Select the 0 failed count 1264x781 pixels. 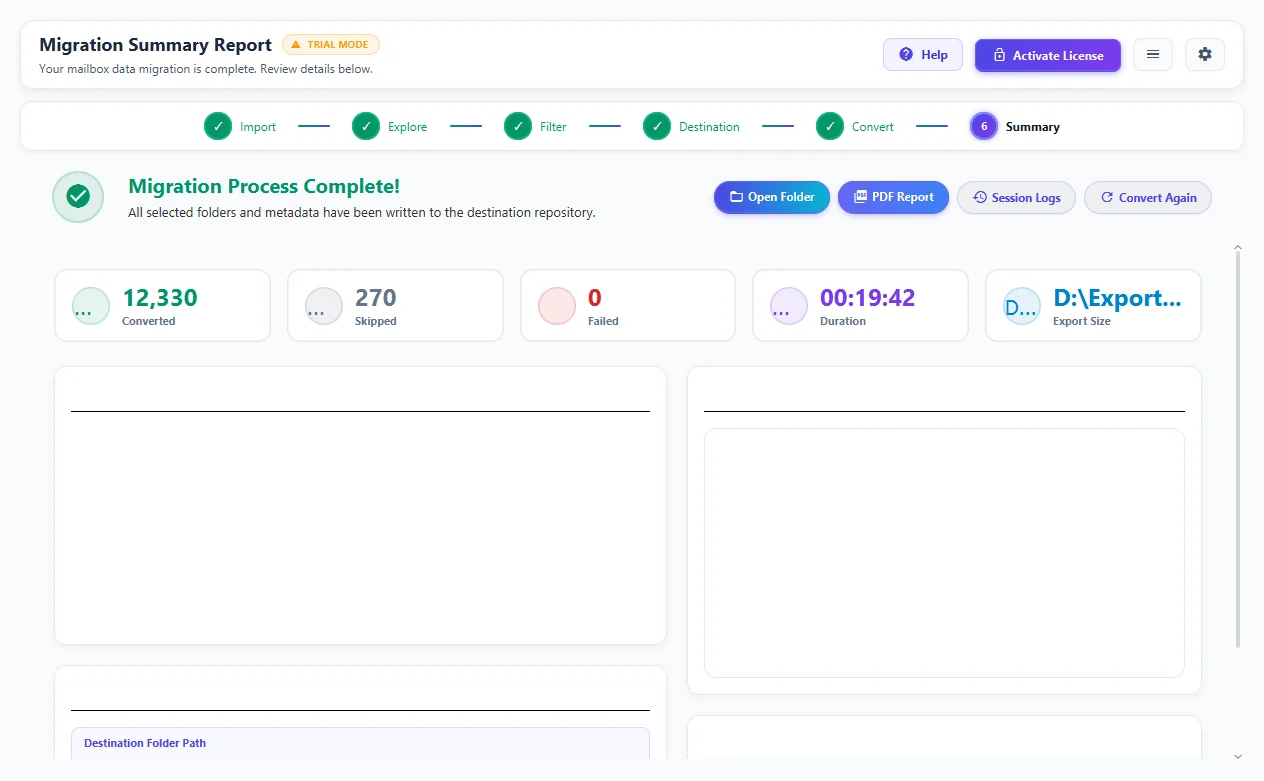[x=595, y=298]
